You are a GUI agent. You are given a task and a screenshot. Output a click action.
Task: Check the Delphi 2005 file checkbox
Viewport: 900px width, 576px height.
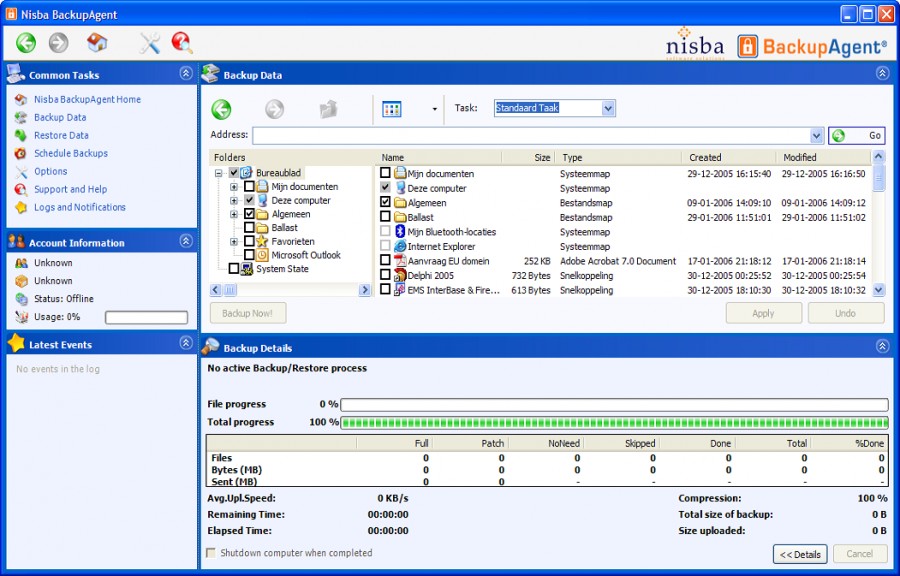385,275
